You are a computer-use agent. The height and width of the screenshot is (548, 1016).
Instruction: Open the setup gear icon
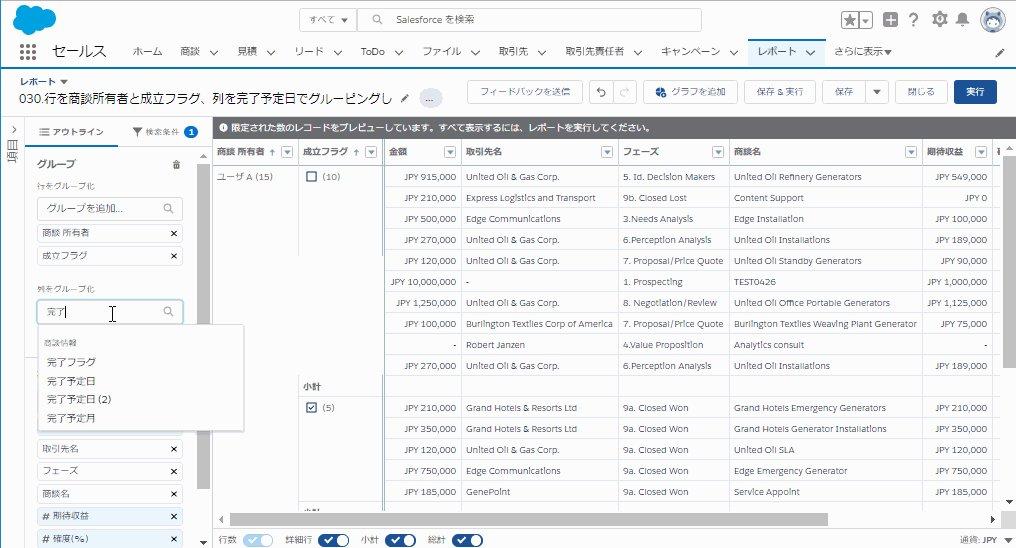(940, 19)
